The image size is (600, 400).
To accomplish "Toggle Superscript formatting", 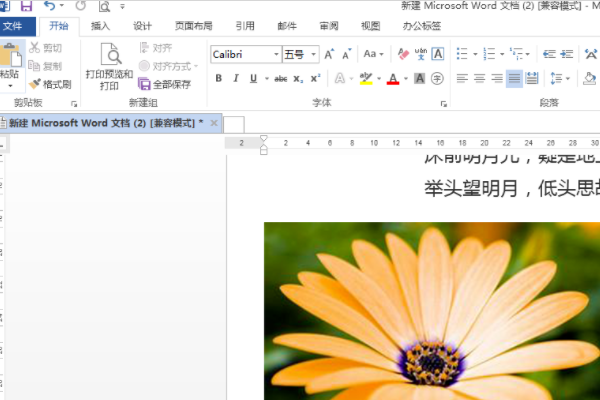I will click(315, 78).
